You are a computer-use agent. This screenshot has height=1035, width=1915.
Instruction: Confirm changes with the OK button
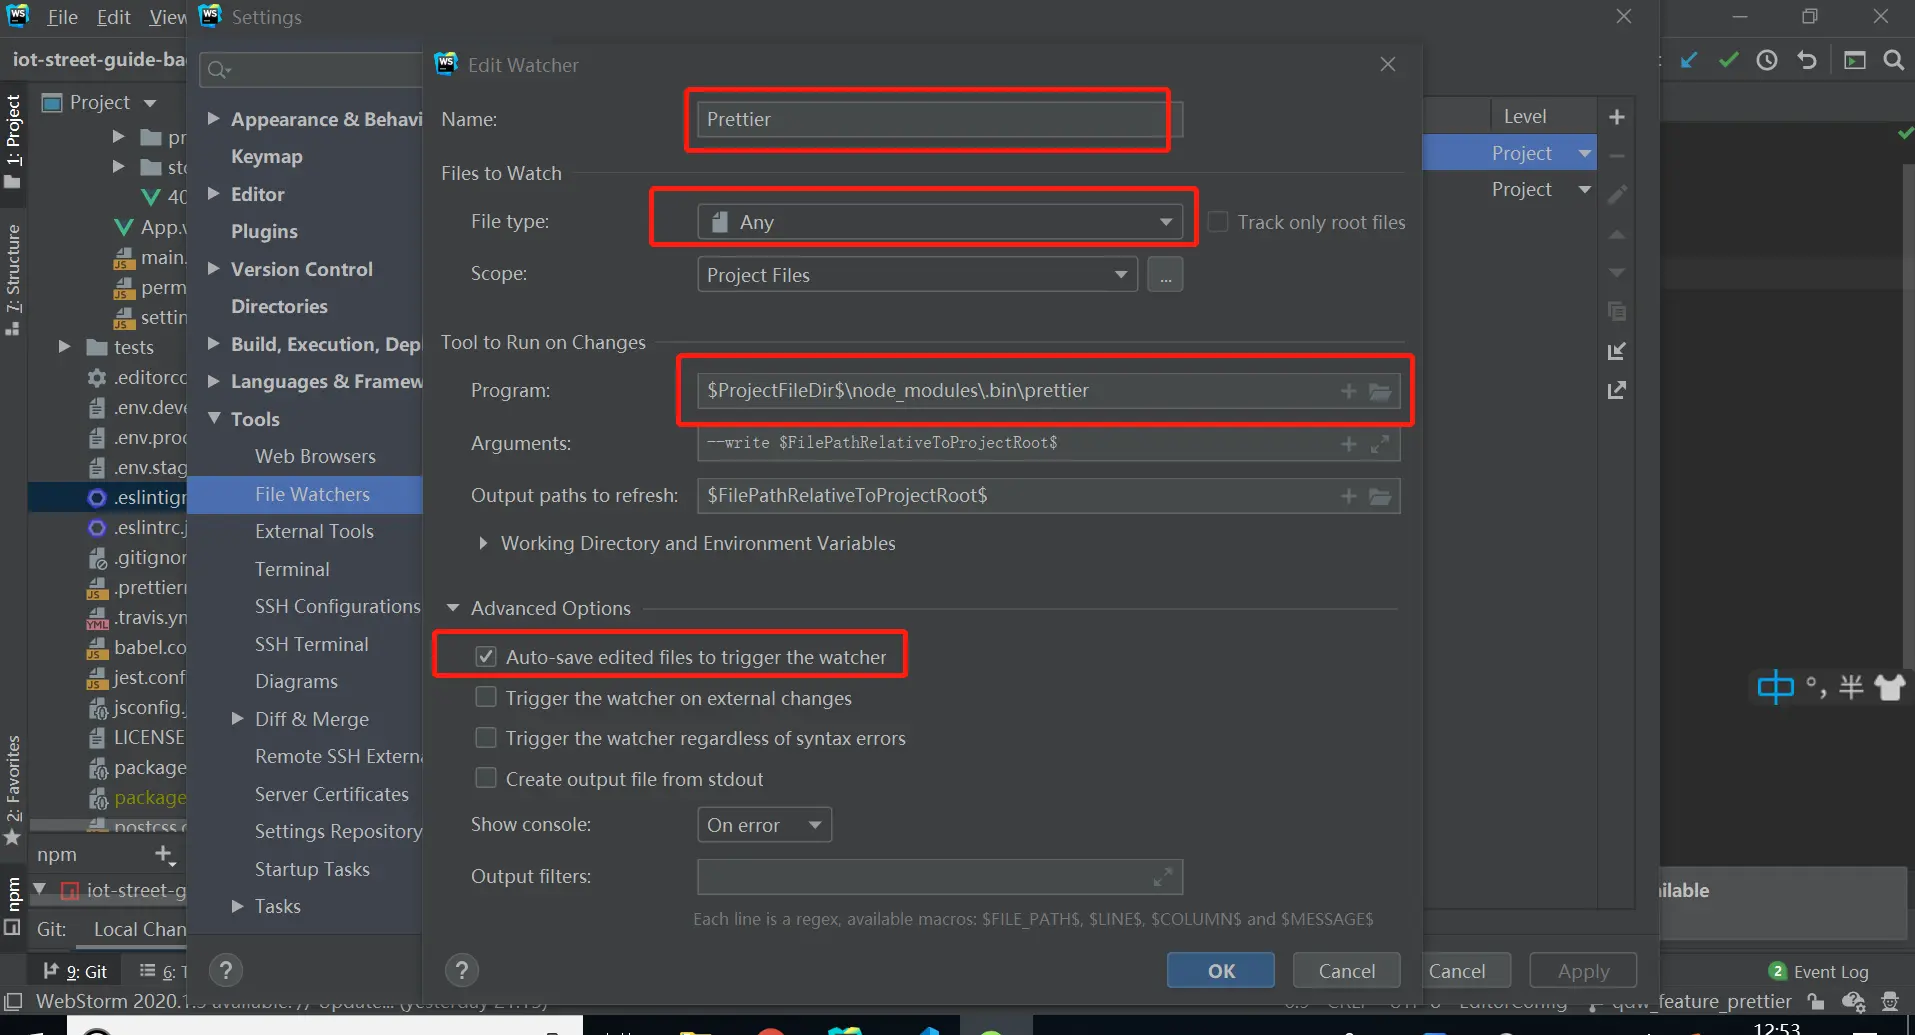point(1219,969)
